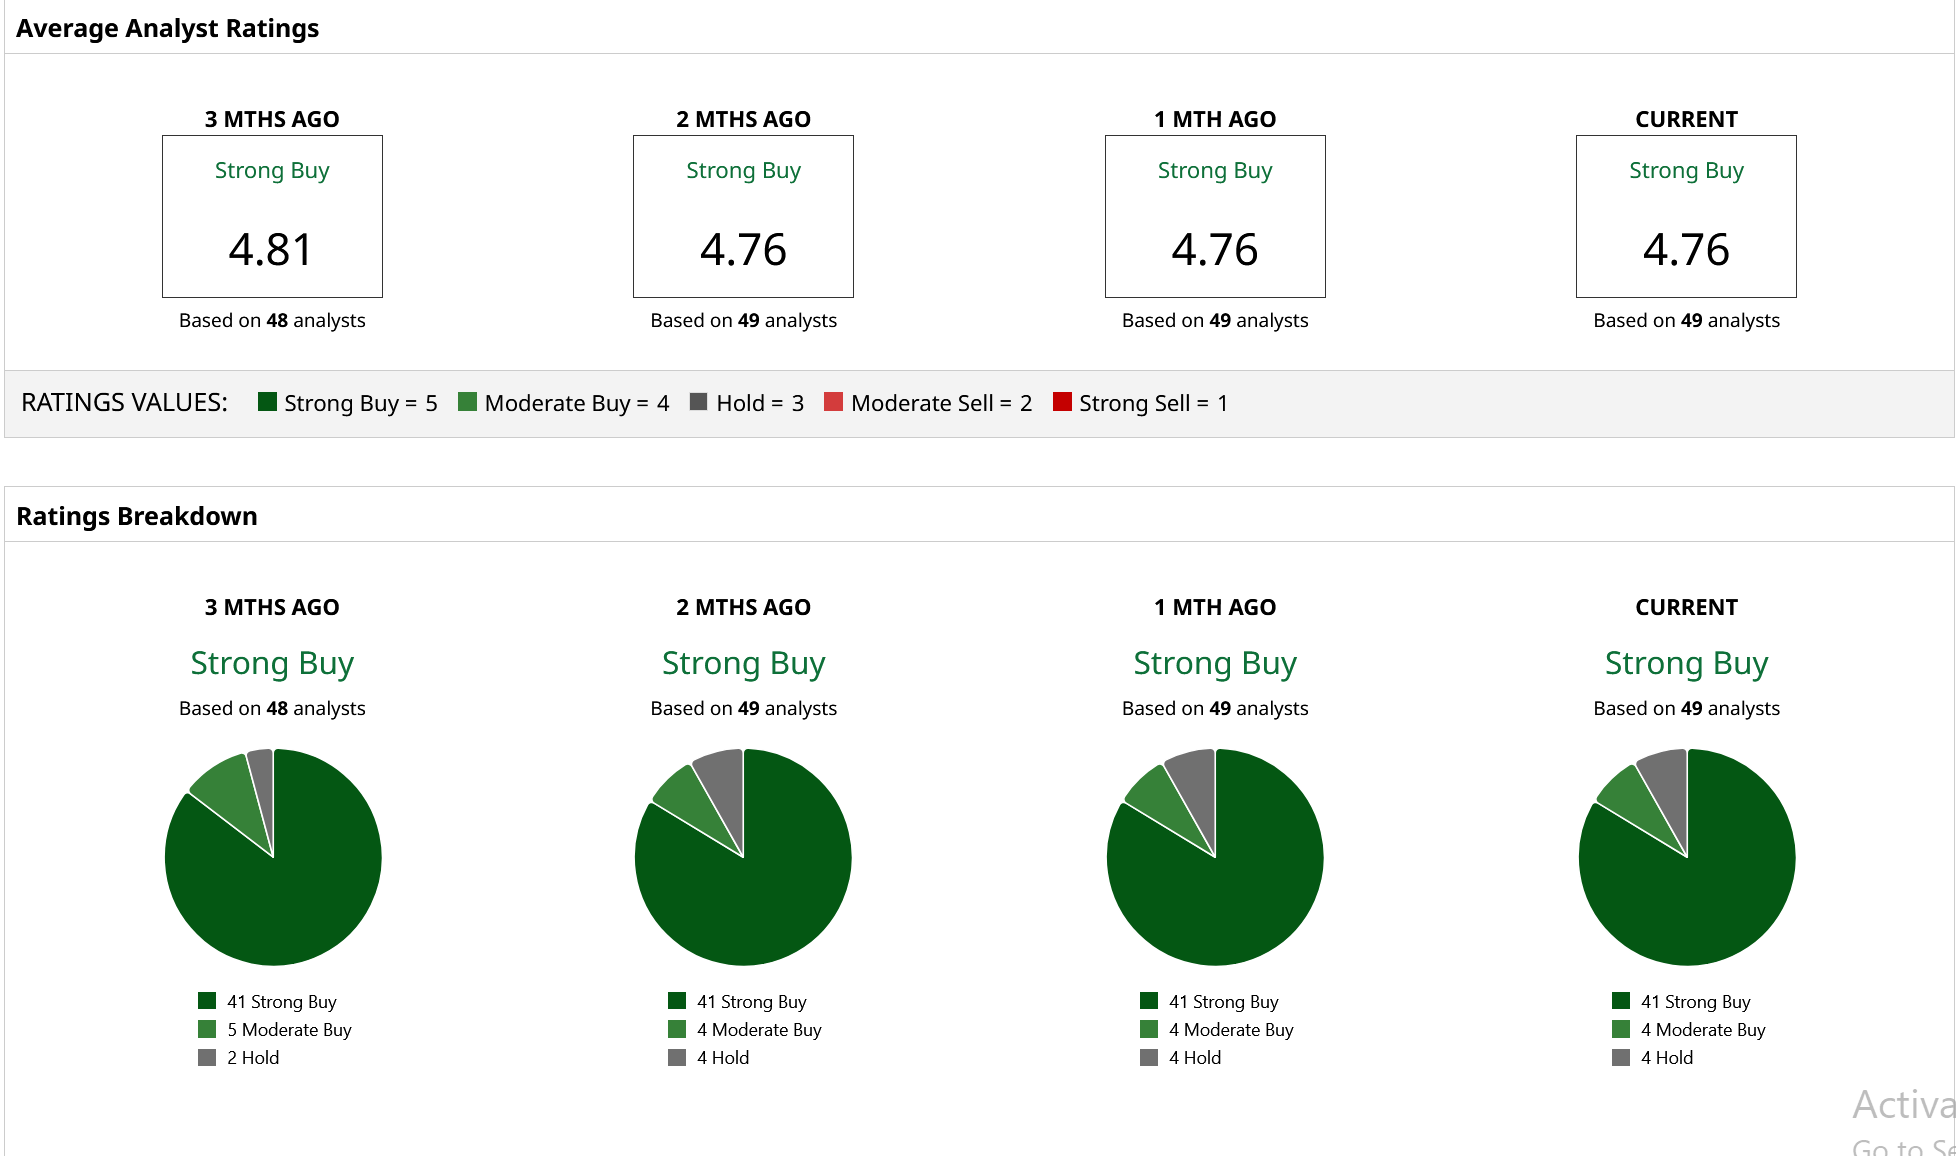Click the Ratings Breakdown heading
This screenshot has height=1156, width=1956.
[x=137, y=516]
